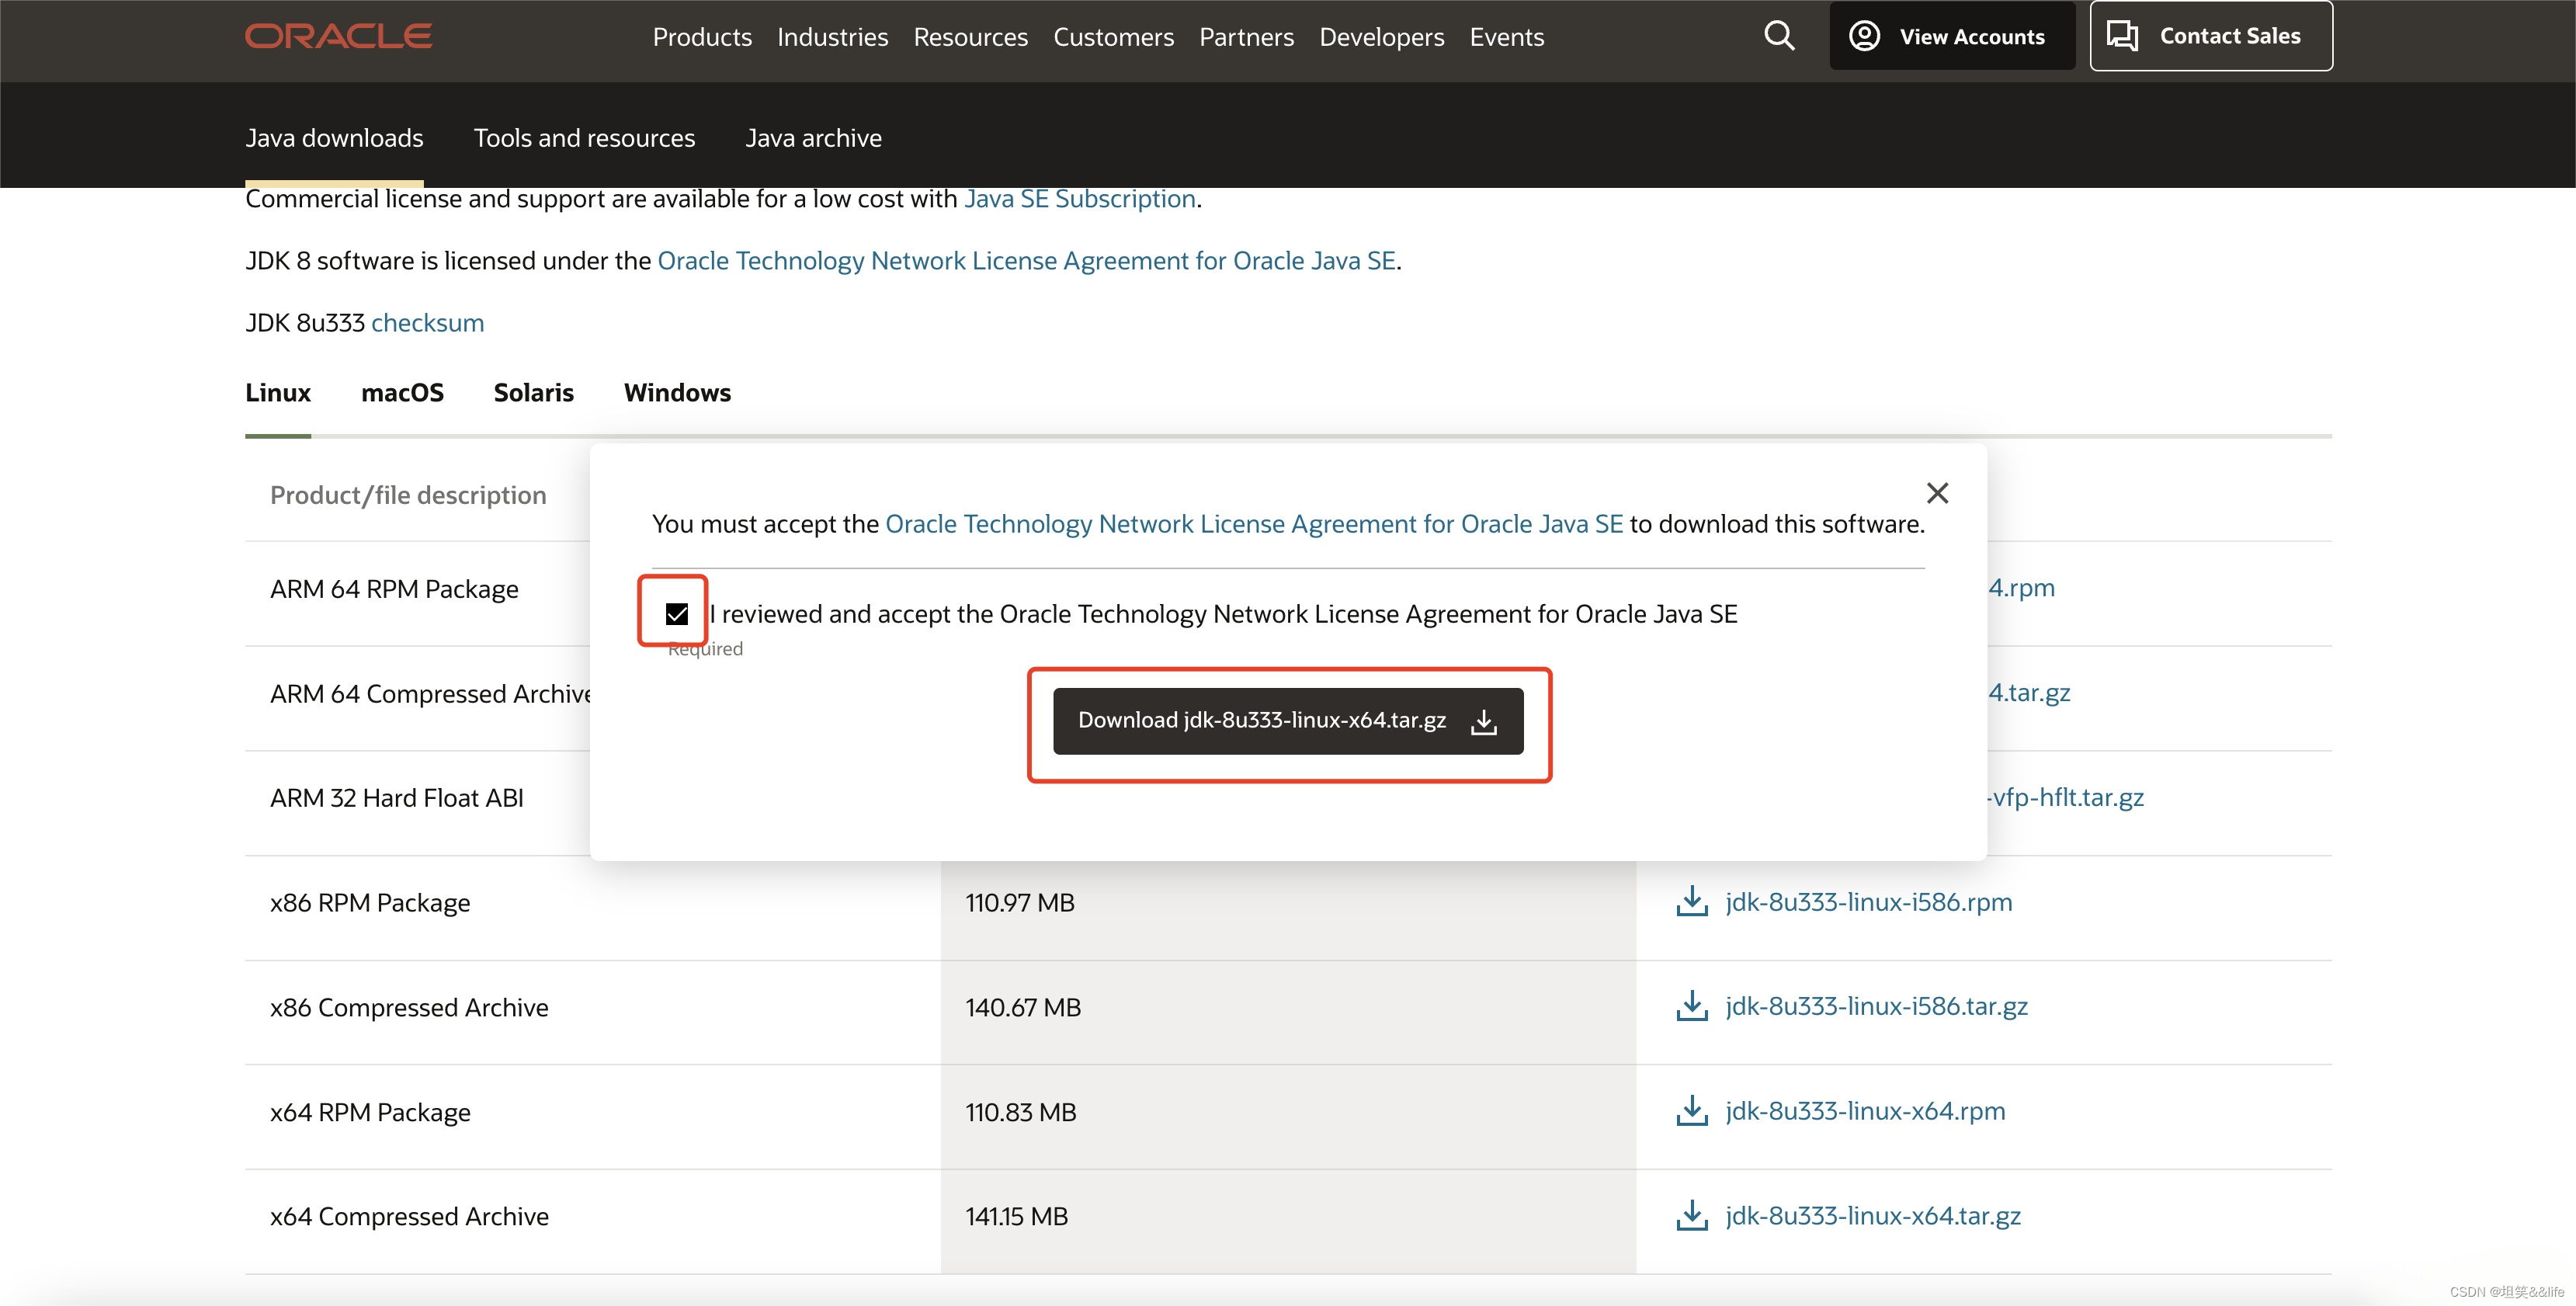Image resolution: width=2576 pixels, height=1306 pixels.
Task: Go to the Java archive tab
Action: pos(813,138)
